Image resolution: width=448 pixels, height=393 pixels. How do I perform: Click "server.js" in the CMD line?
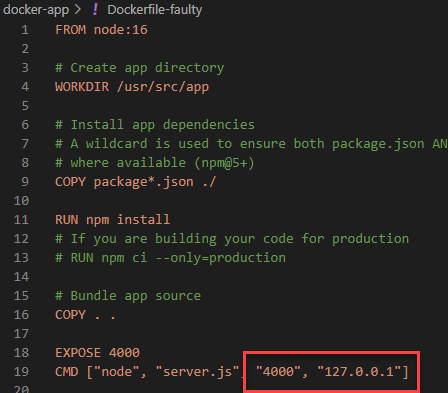198,372
